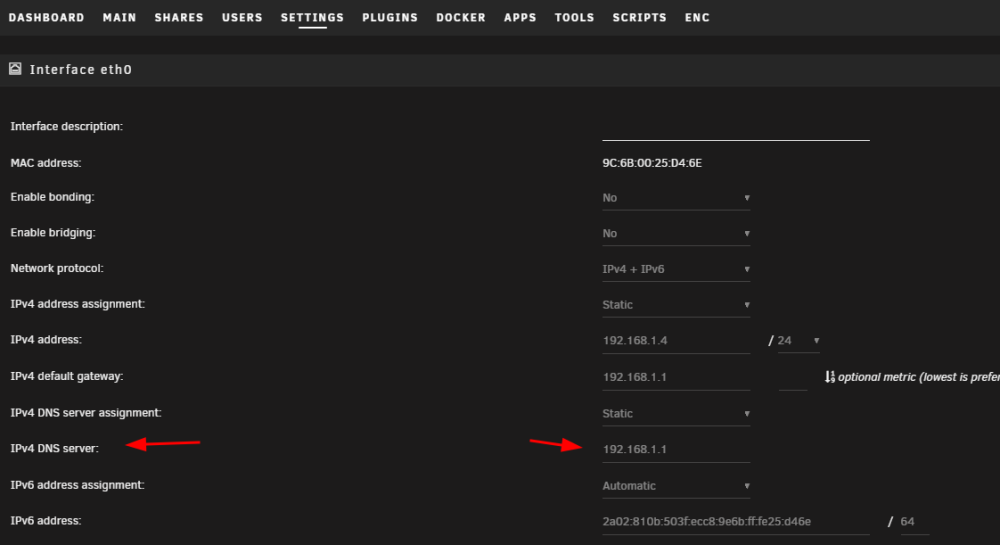Click the 'IPv4 DNS server:' label
This screenshot has height=545, width=1000.
[55, 449]
